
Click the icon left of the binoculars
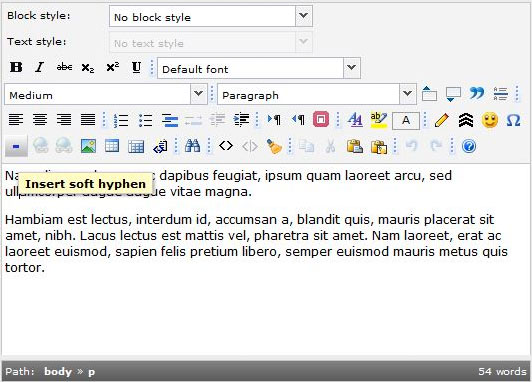(x=160, y=146)
